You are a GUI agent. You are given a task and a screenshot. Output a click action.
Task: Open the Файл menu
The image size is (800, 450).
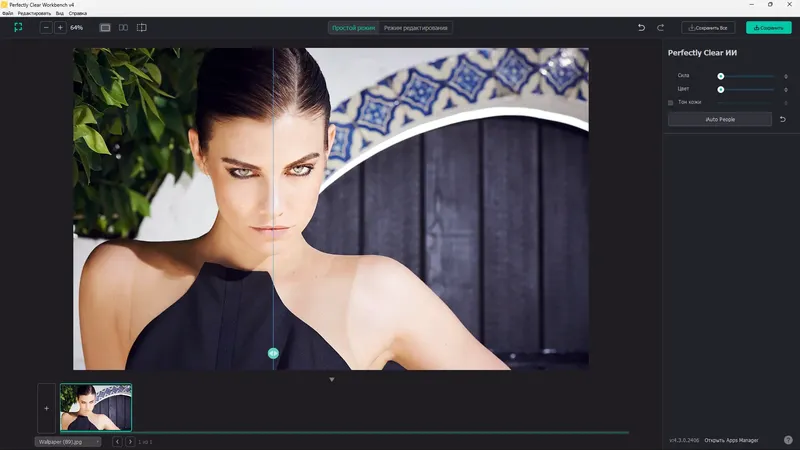[8, 13]
